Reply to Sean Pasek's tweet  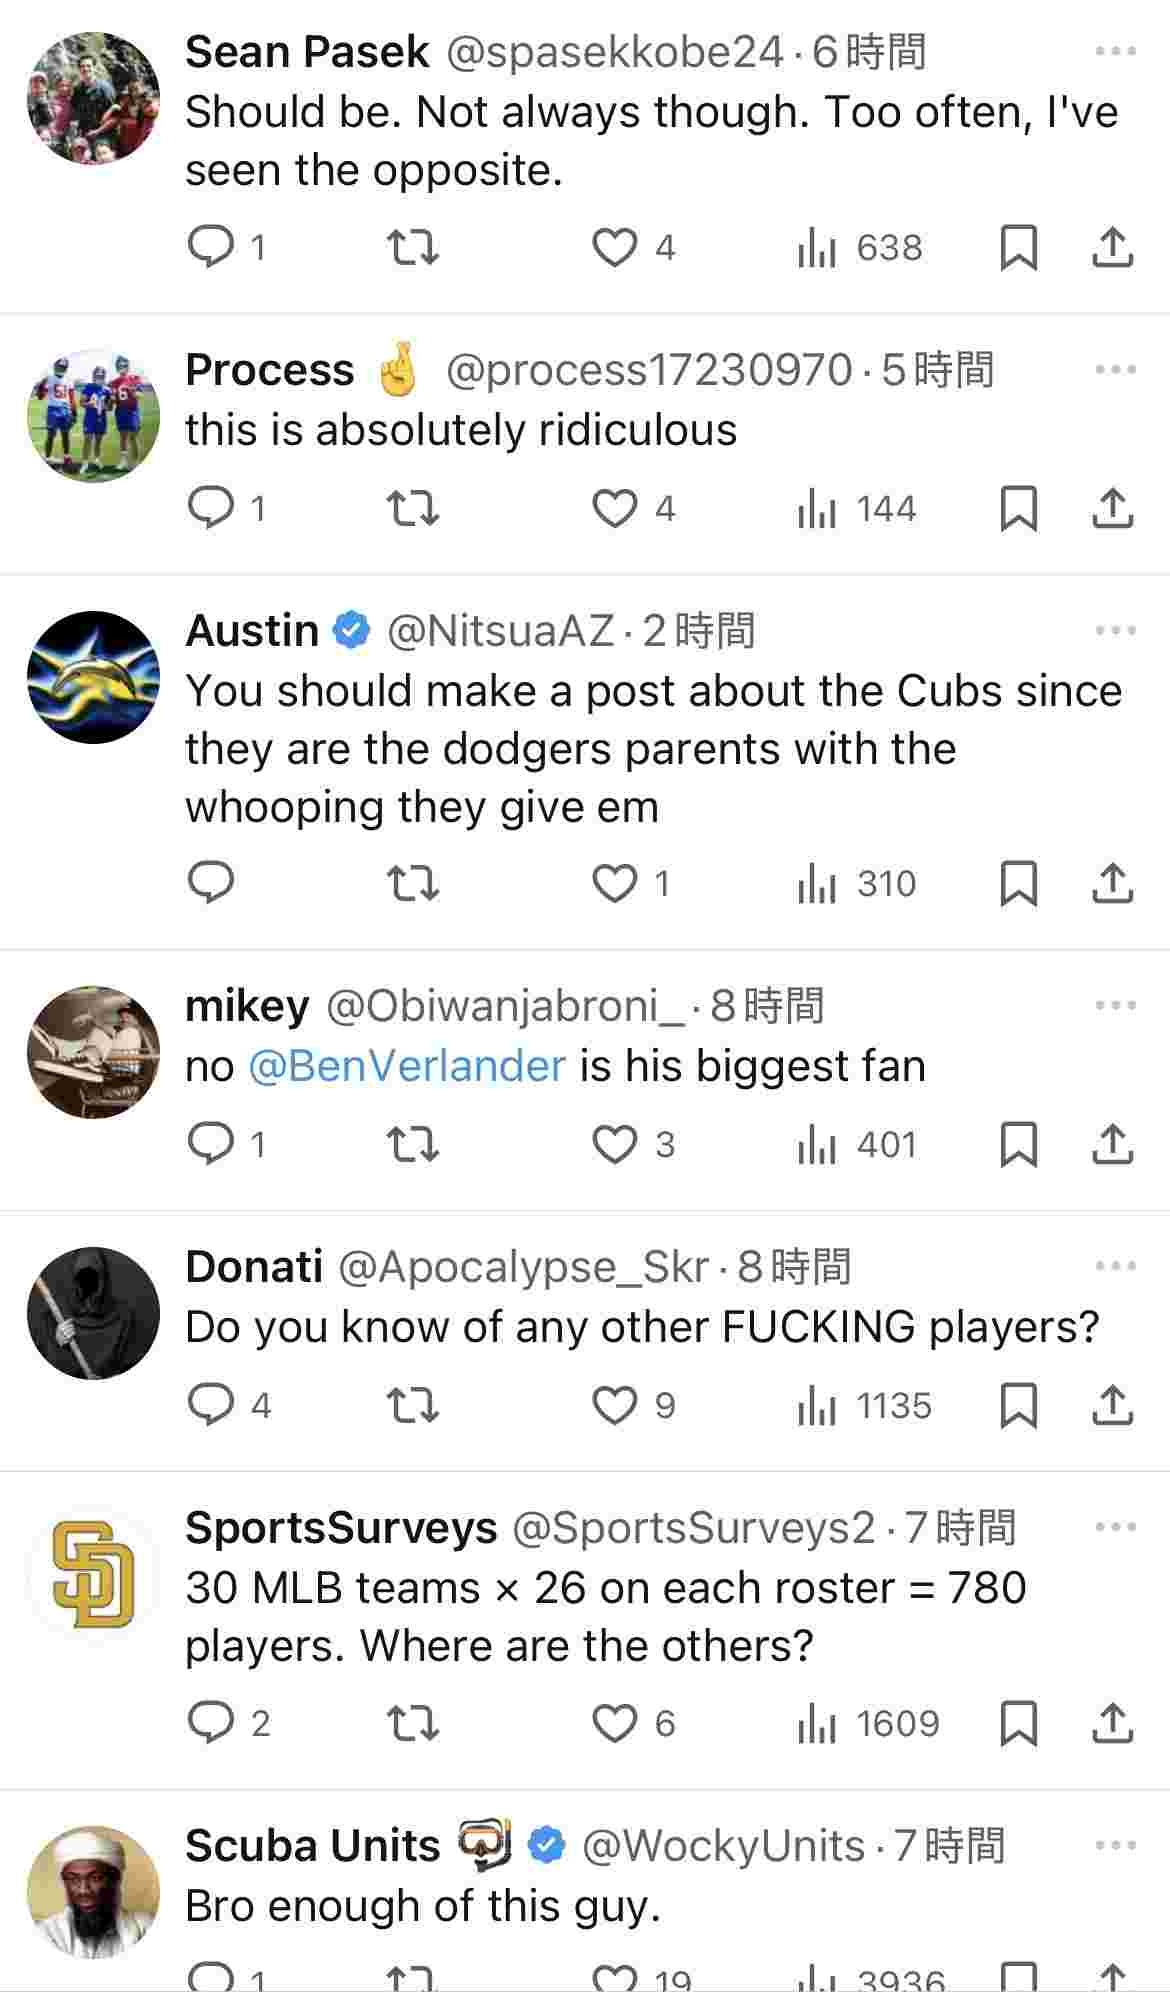(211, 247)
